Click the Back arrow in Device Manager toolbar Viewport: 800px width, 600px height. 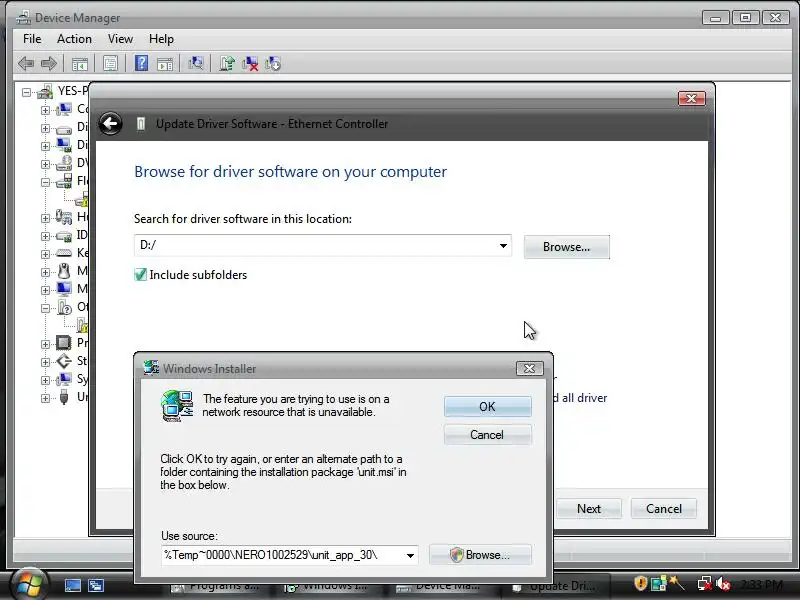26,64
